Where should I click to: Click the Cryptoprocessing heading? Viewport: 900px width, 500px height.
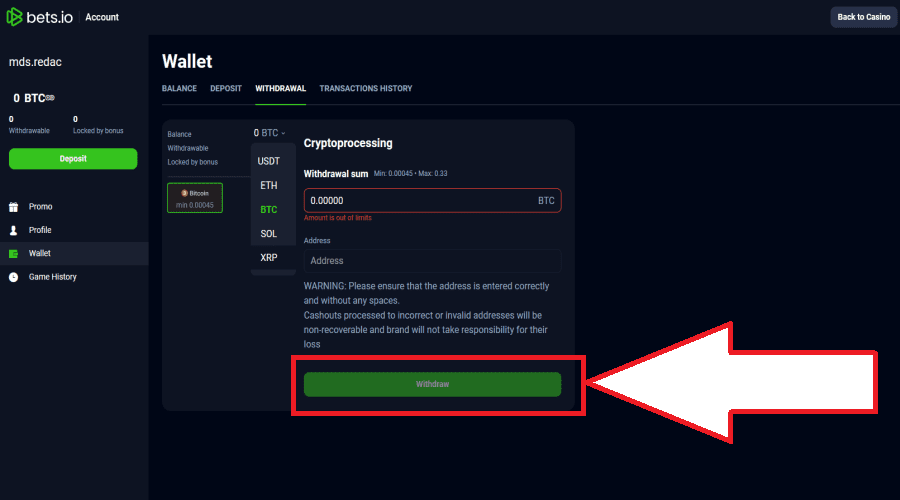tap(348, 144)
